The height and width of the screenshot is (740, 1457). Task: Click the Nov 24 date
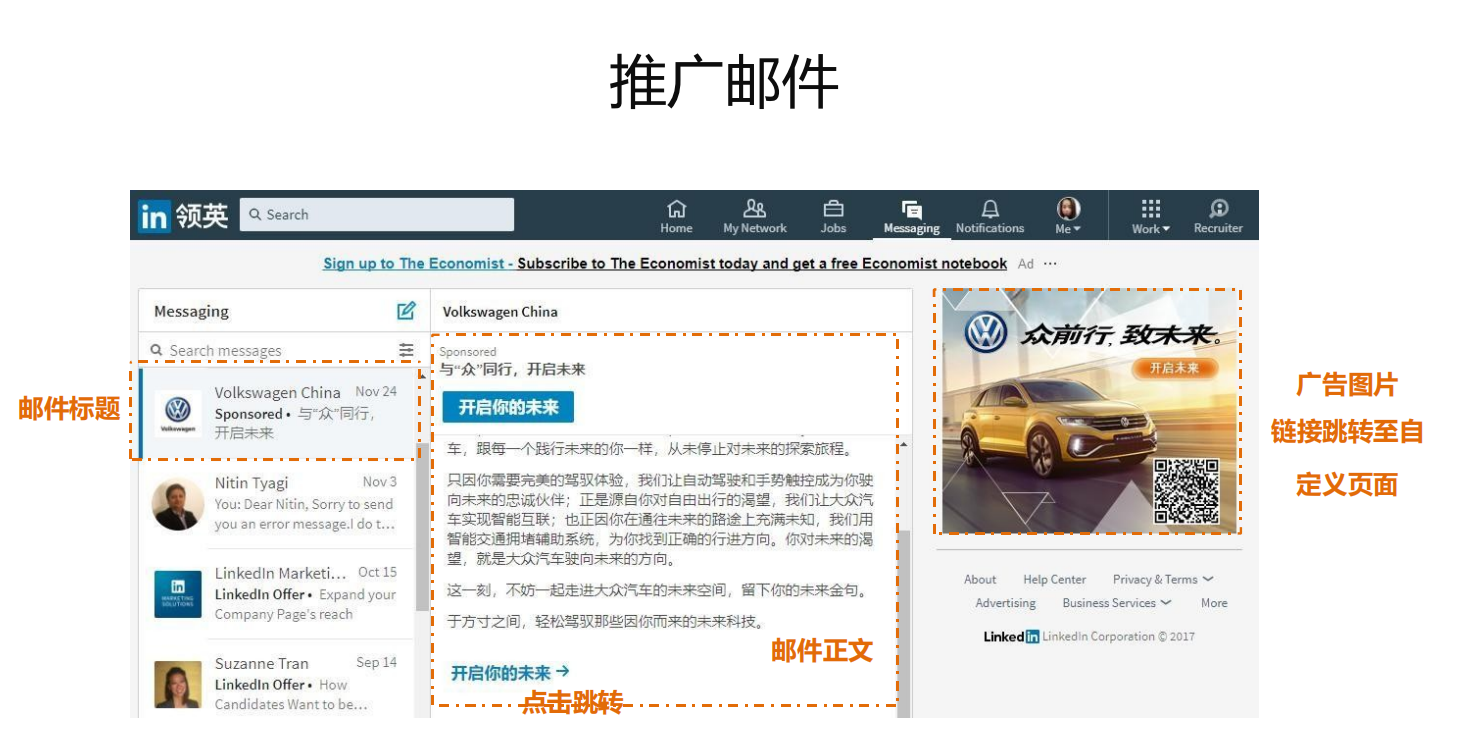point(376,391)
